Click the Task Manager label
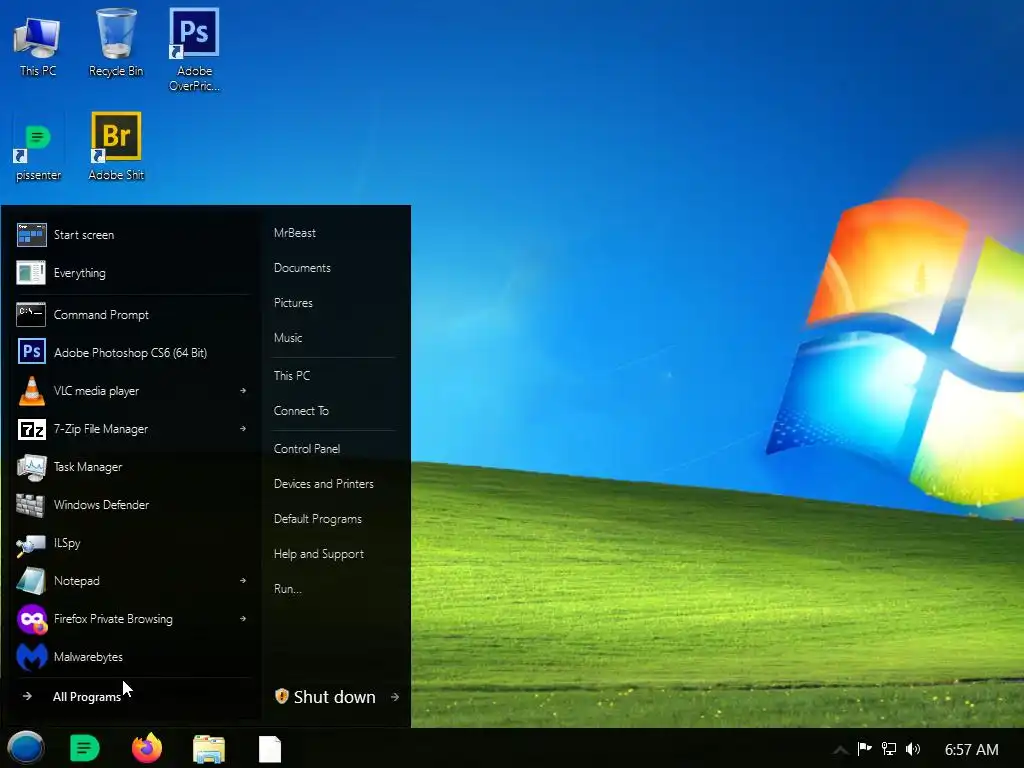 pos(88,467)
